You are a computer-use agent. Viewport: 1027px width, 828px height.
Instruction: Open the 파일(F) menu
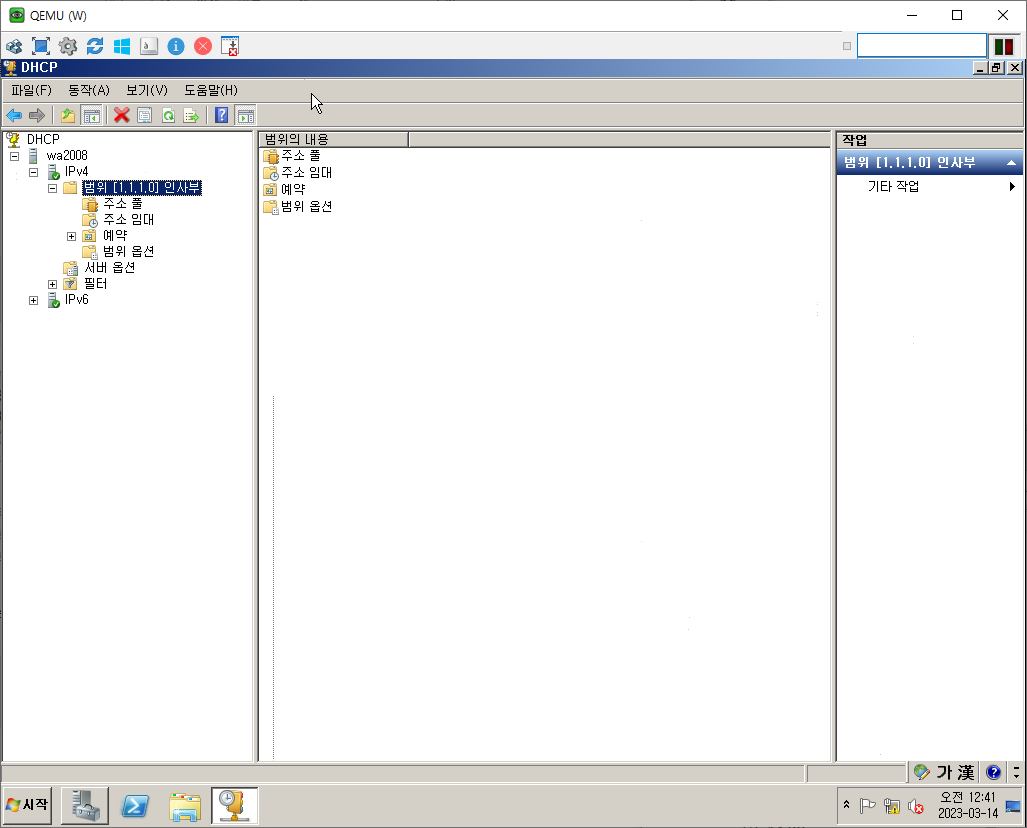31,90
